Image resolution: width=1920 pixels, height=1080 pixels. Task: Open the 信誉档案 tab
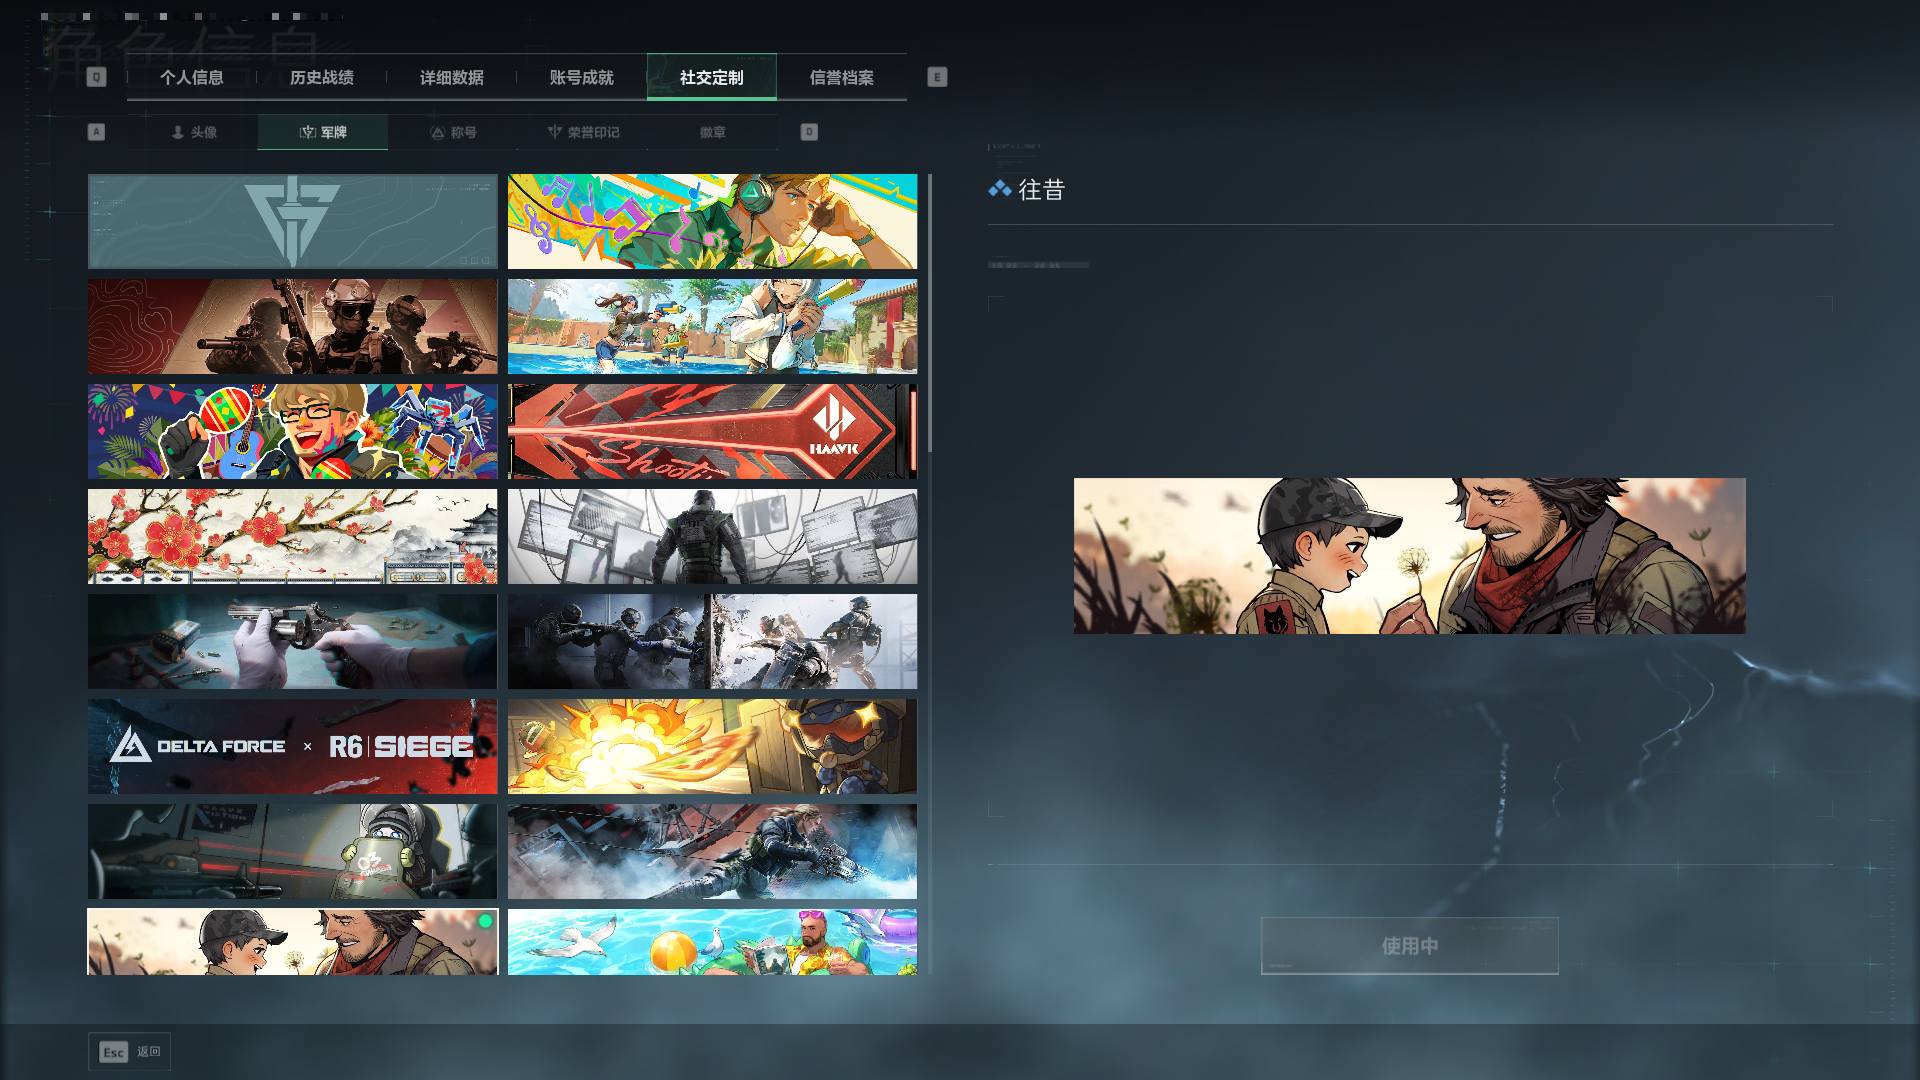842,77
